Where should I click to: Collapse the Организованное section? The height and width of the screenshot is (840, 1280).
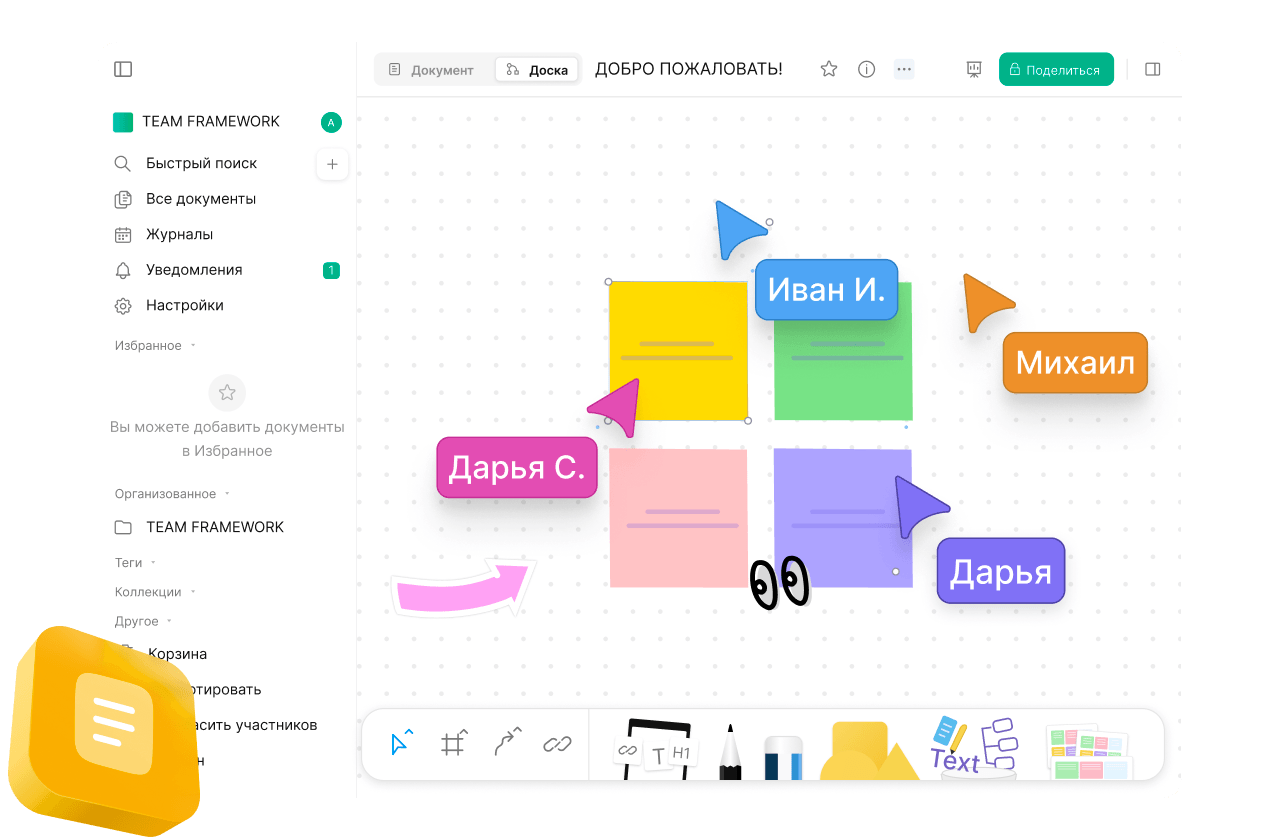[x=172, y=493]
